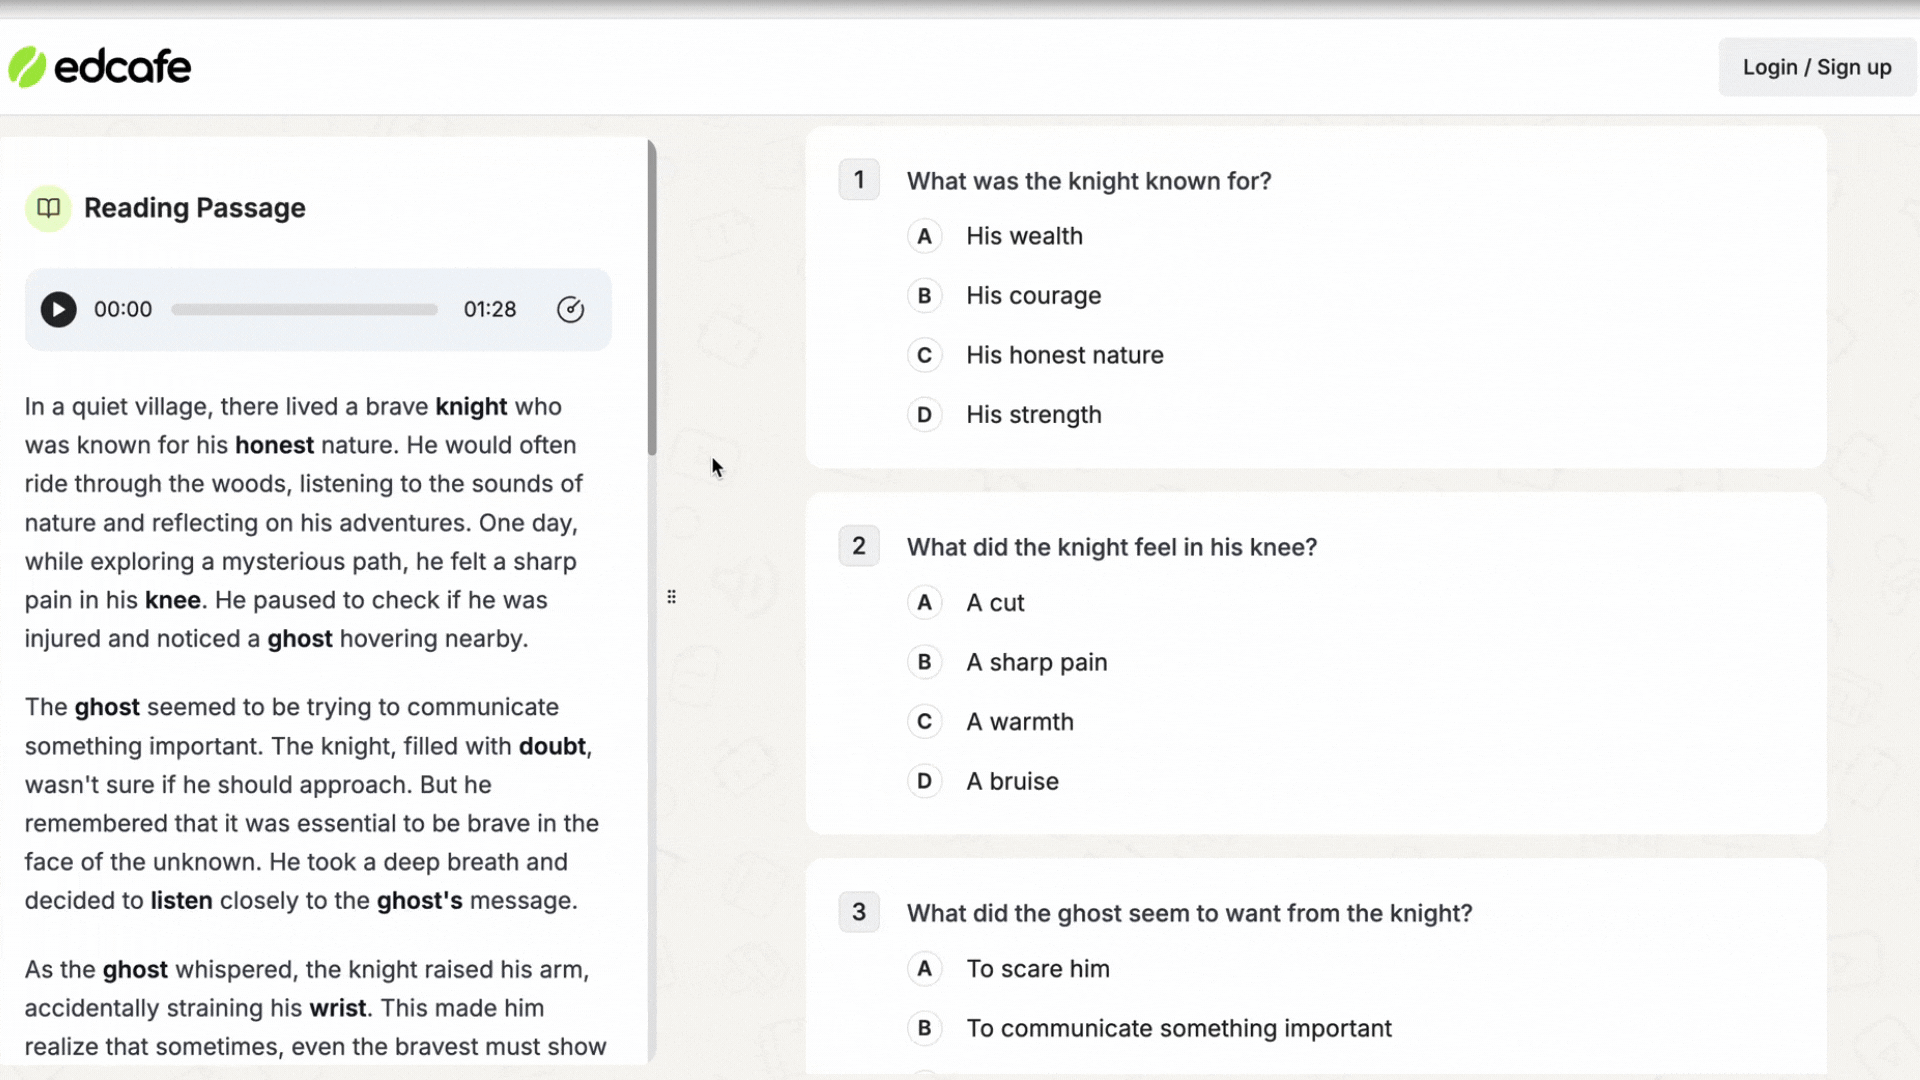Click the question number 2 badge
The image size is (1920, 1080).
point(859,546)
